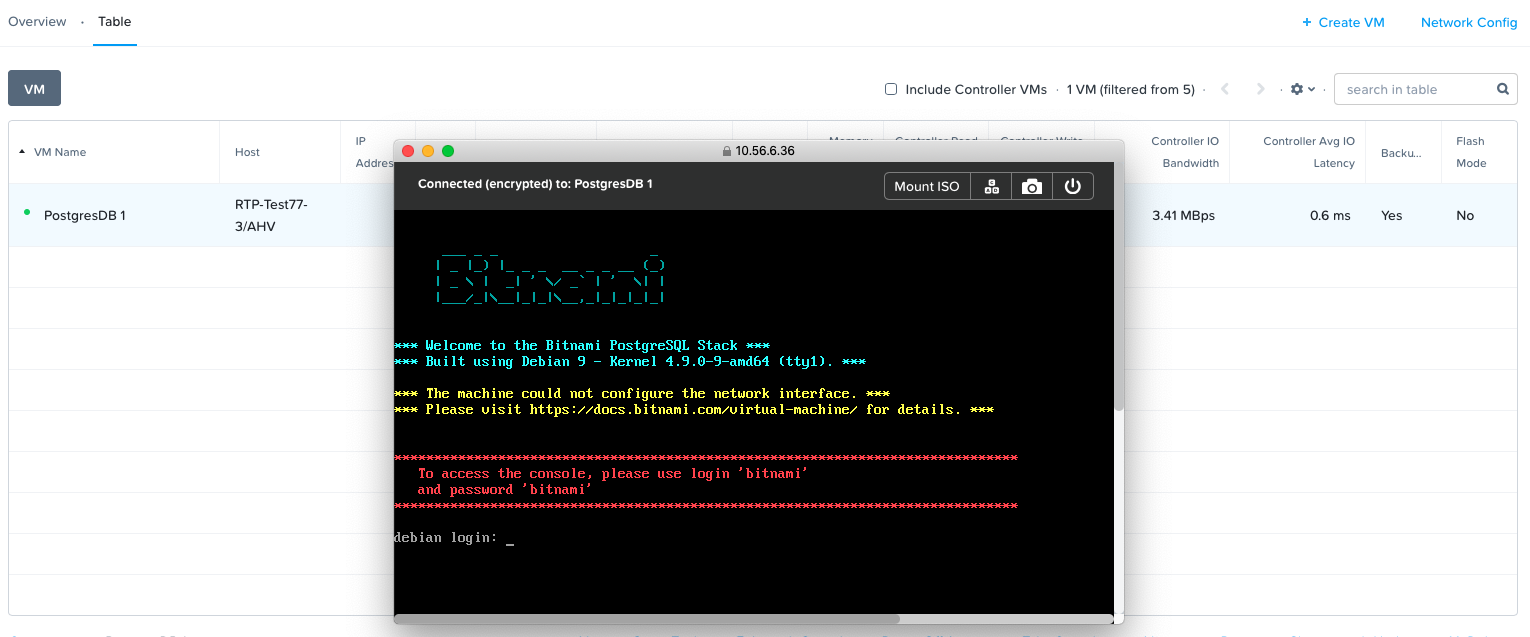Send Ctrl-Alt-Del via console keys icon
Viewport: 1530px width, 637px height.
(991, 186)
